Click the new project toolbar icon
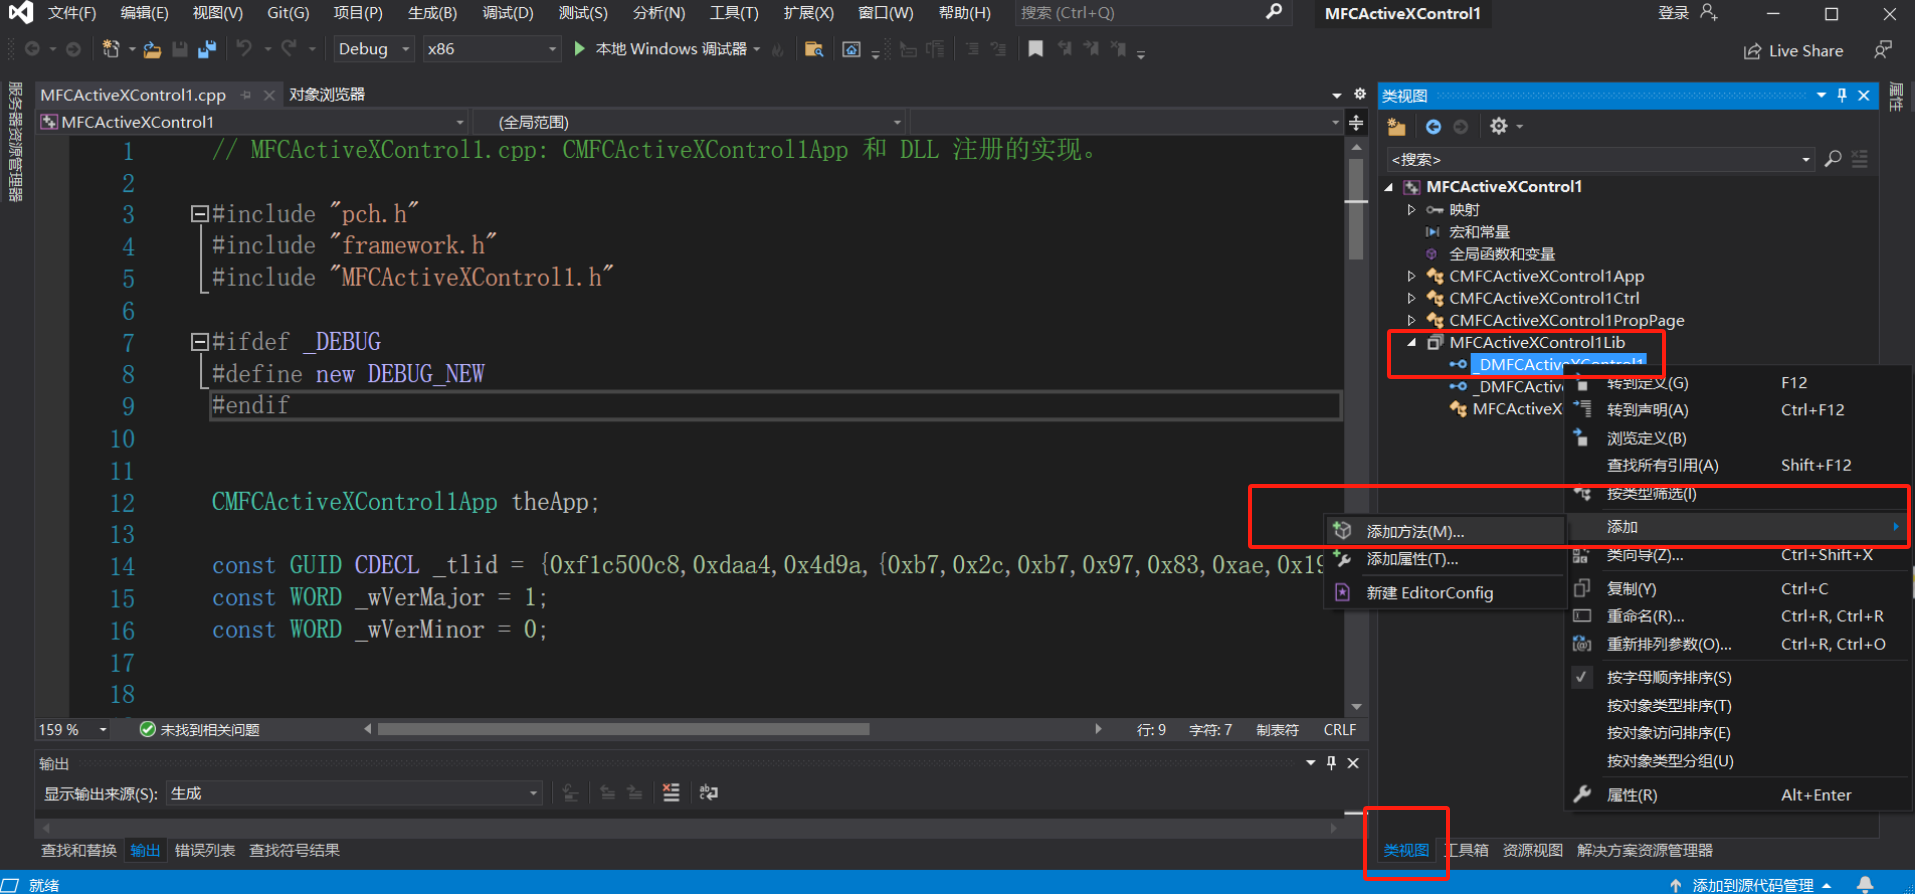Screen dimensions: 1915x894 (111, 49)
